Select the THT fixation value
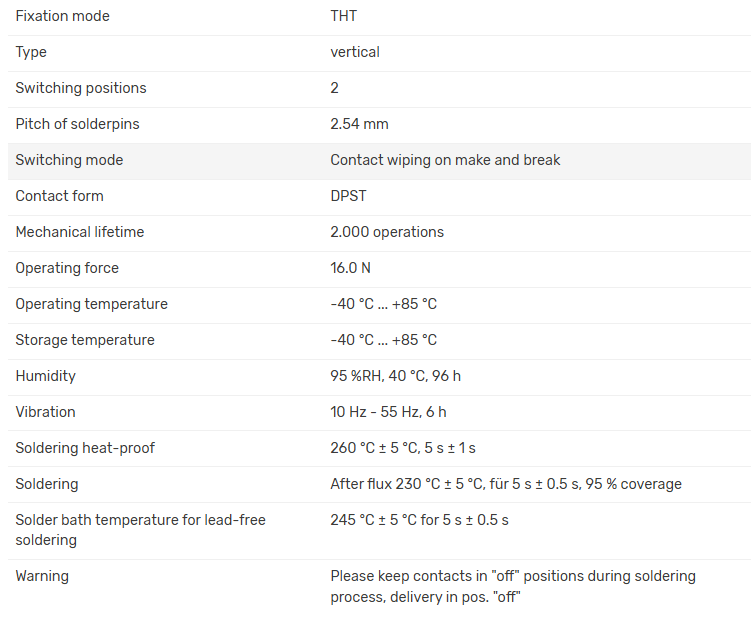The image size is (754, 626). (343, 16)
